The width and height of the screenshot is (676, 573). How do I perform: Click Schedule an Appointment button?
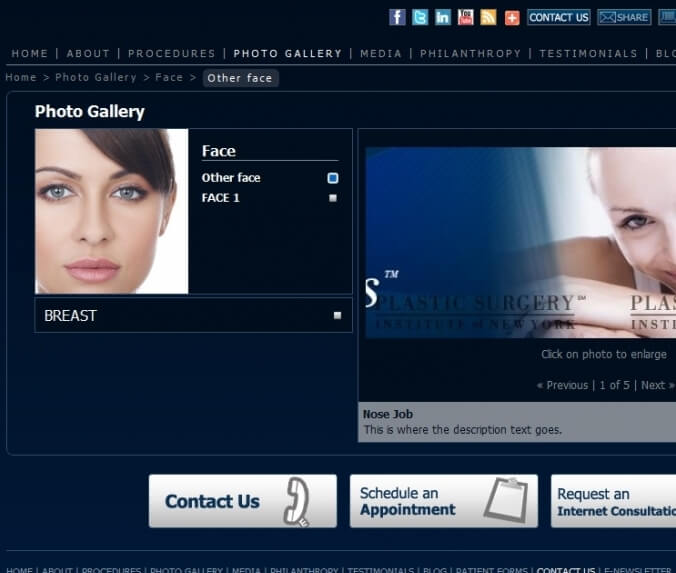443,501
